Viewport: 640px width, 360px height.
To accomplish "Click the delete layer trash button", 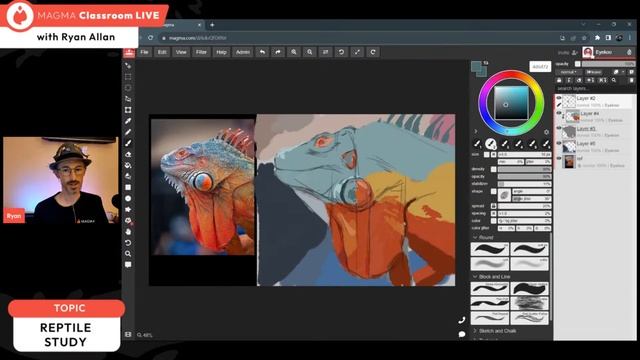I will (x=631, y=80).
